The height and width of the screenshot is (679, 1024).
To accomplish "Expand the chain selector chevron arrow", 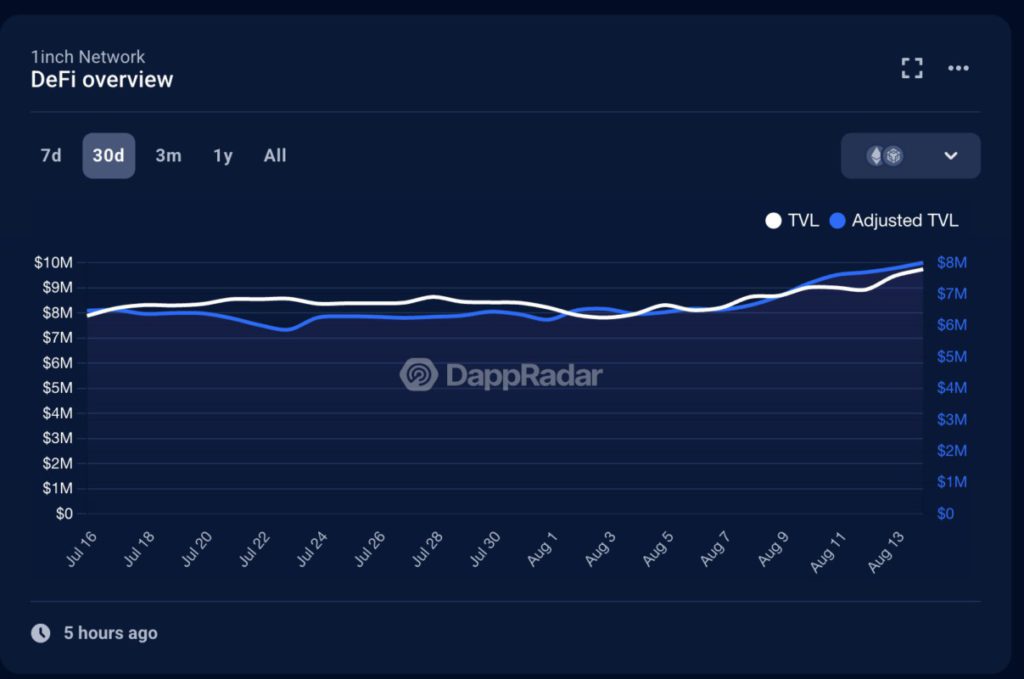I will pos(951,156).
